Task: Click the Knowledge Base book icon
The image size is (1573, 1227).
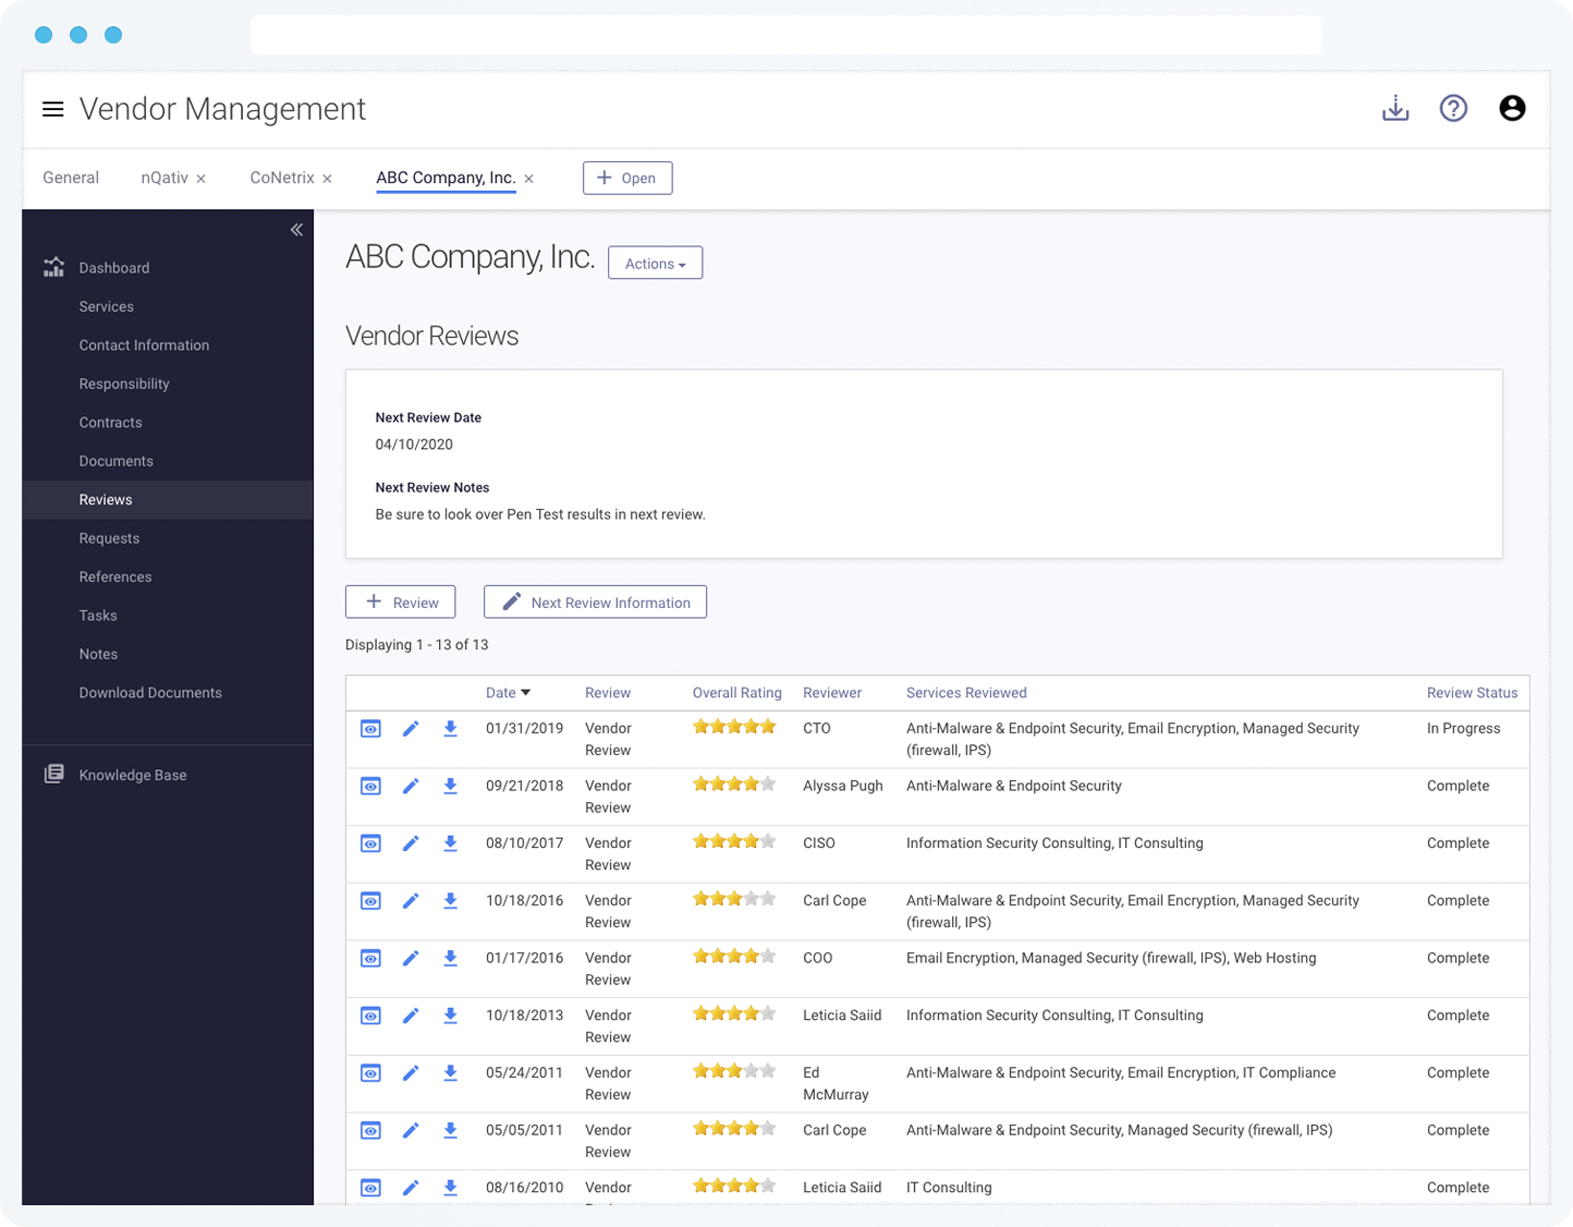Action: [54, 774]
